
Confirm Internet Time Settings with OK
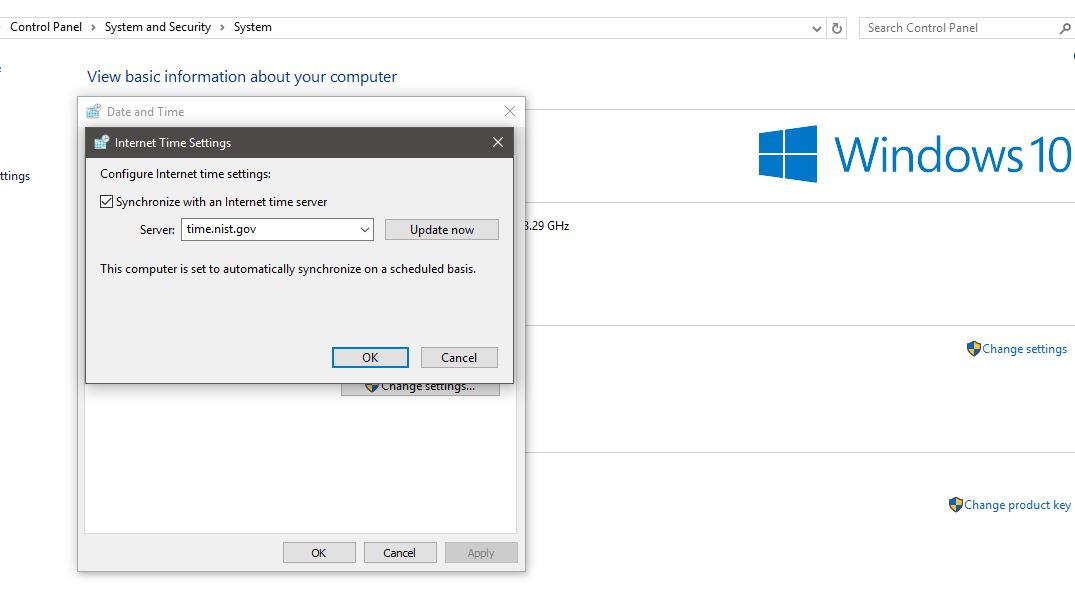370,357
